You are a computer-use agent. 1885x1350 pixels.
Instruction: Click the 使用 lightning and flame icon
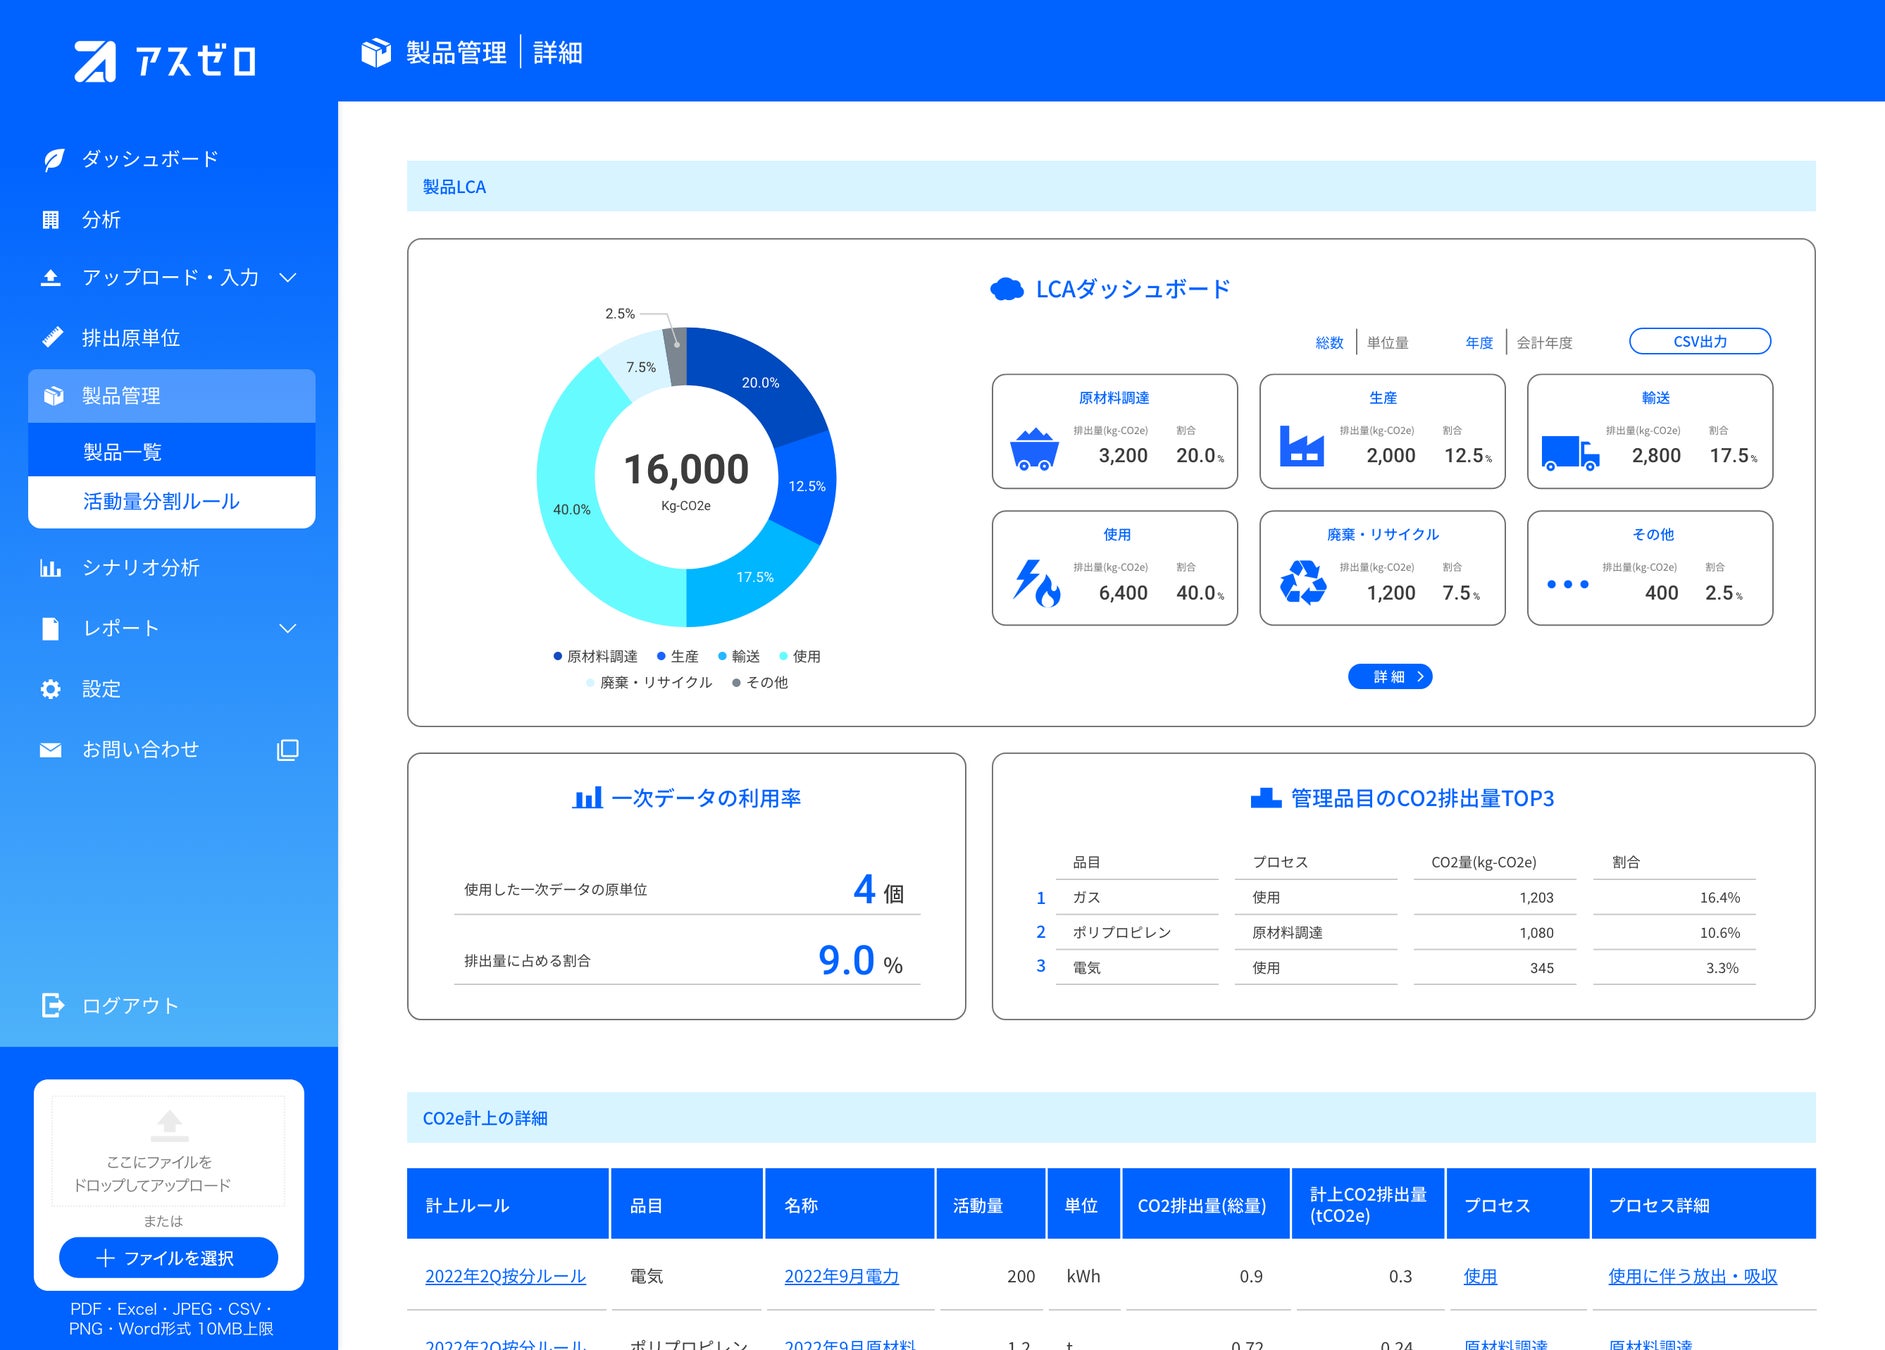(x=1037, y=583)
